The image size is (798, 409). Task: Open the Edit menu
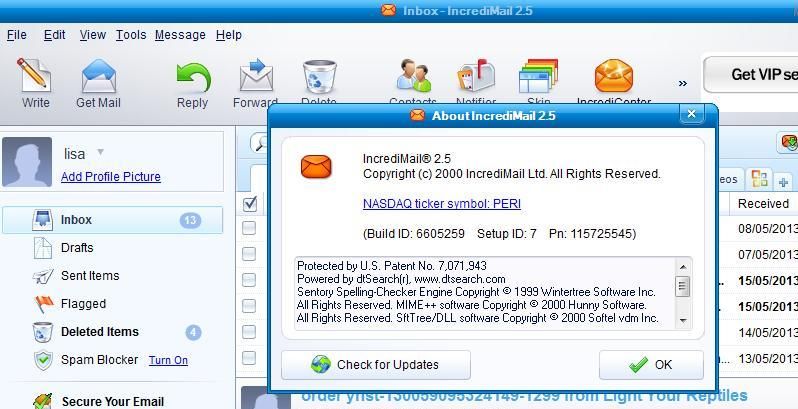[x=54, y=35]
